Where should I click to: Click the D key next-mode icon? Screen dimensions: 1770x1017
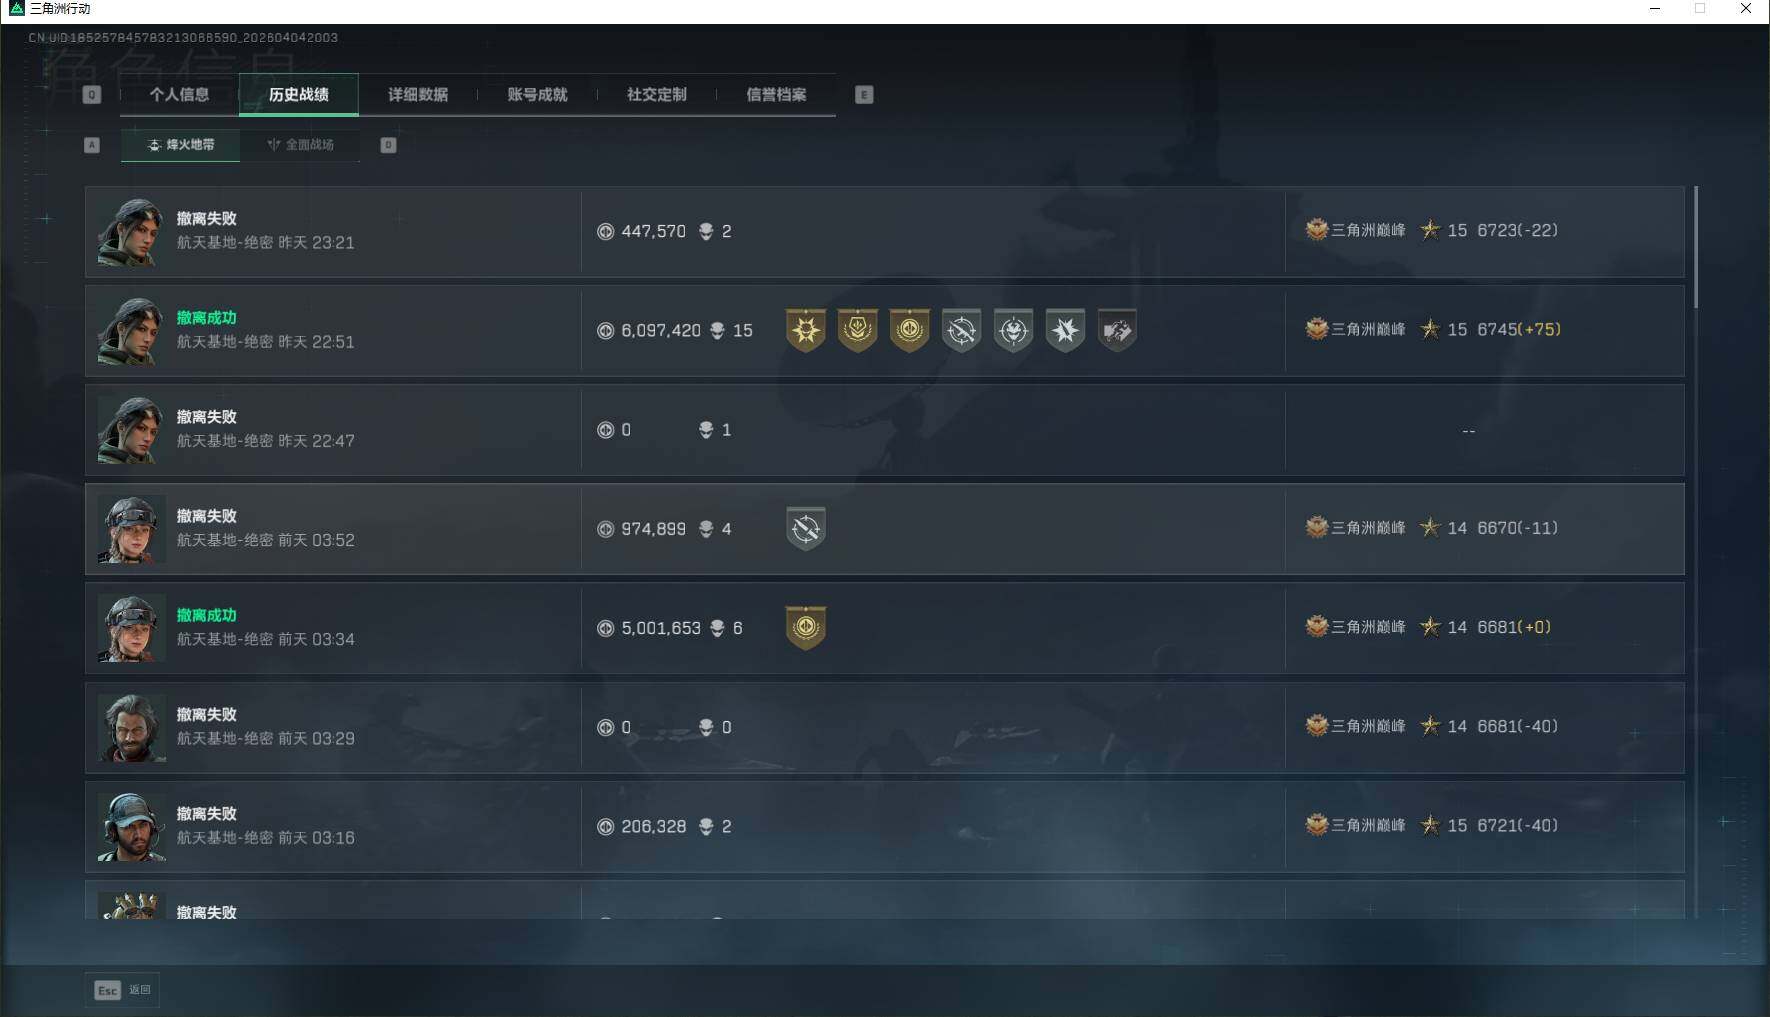tap(388, 145)
